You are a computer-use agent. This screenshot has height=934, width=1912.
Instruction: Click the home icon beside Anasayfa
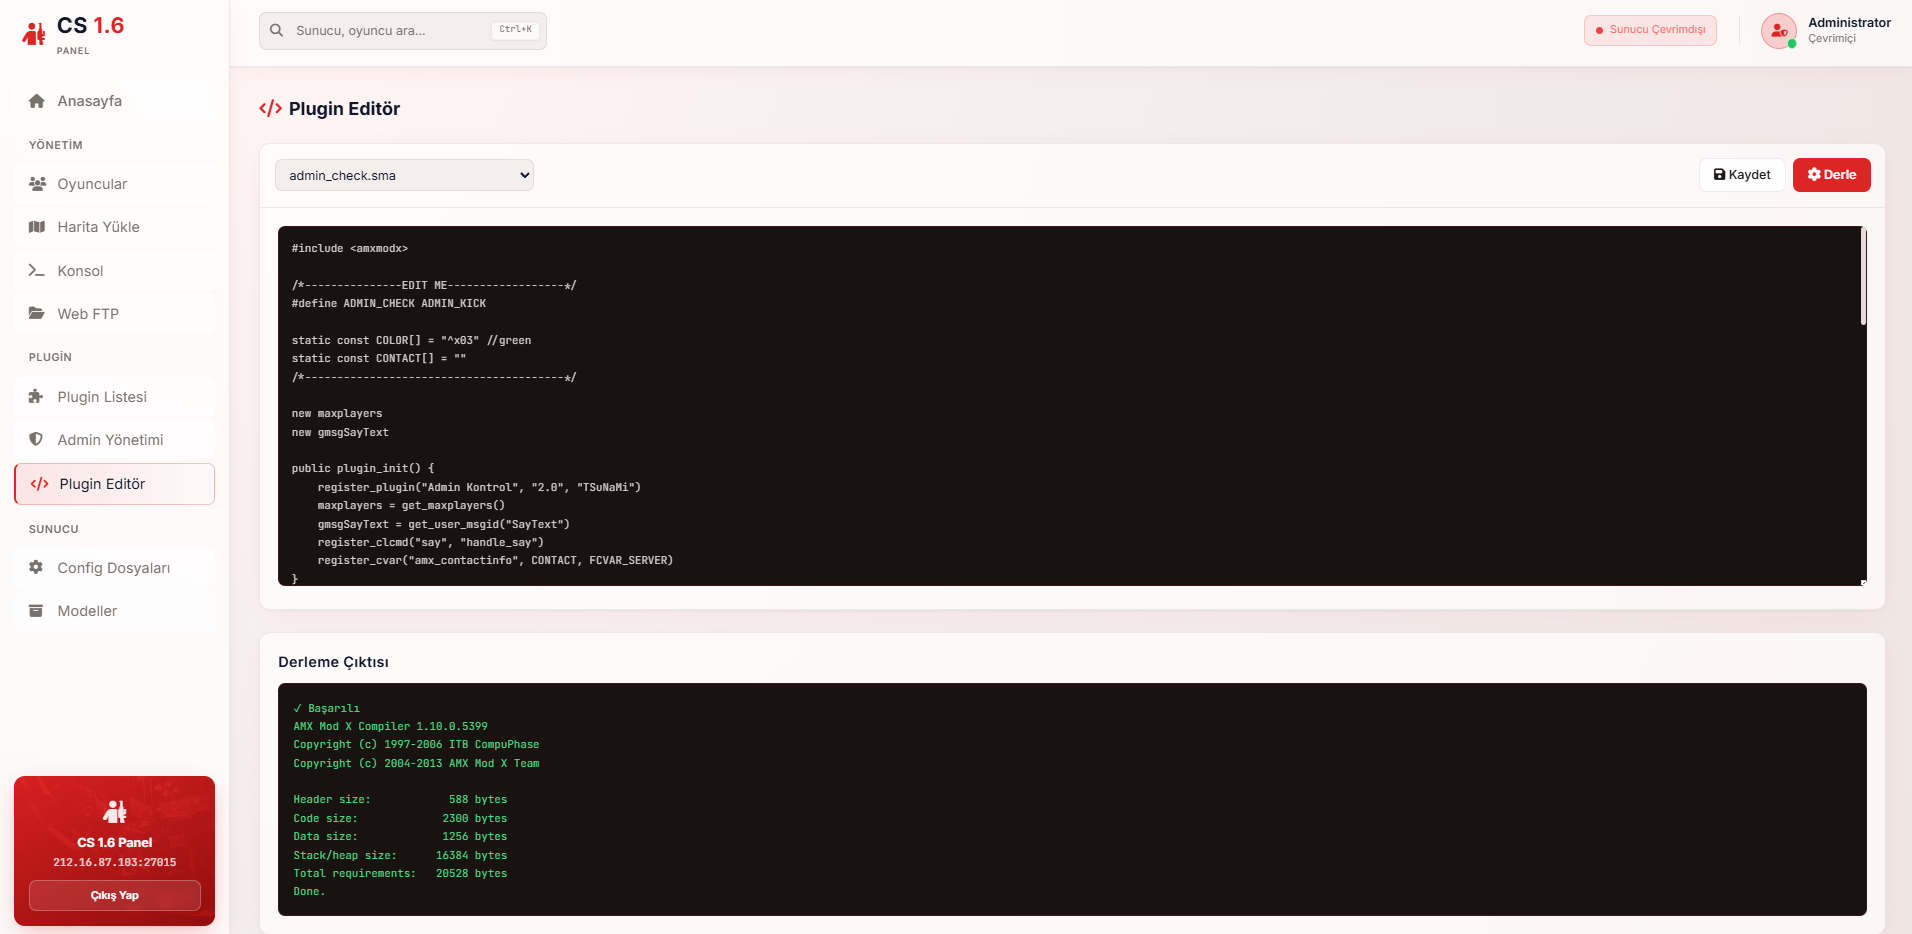point(37,101)
